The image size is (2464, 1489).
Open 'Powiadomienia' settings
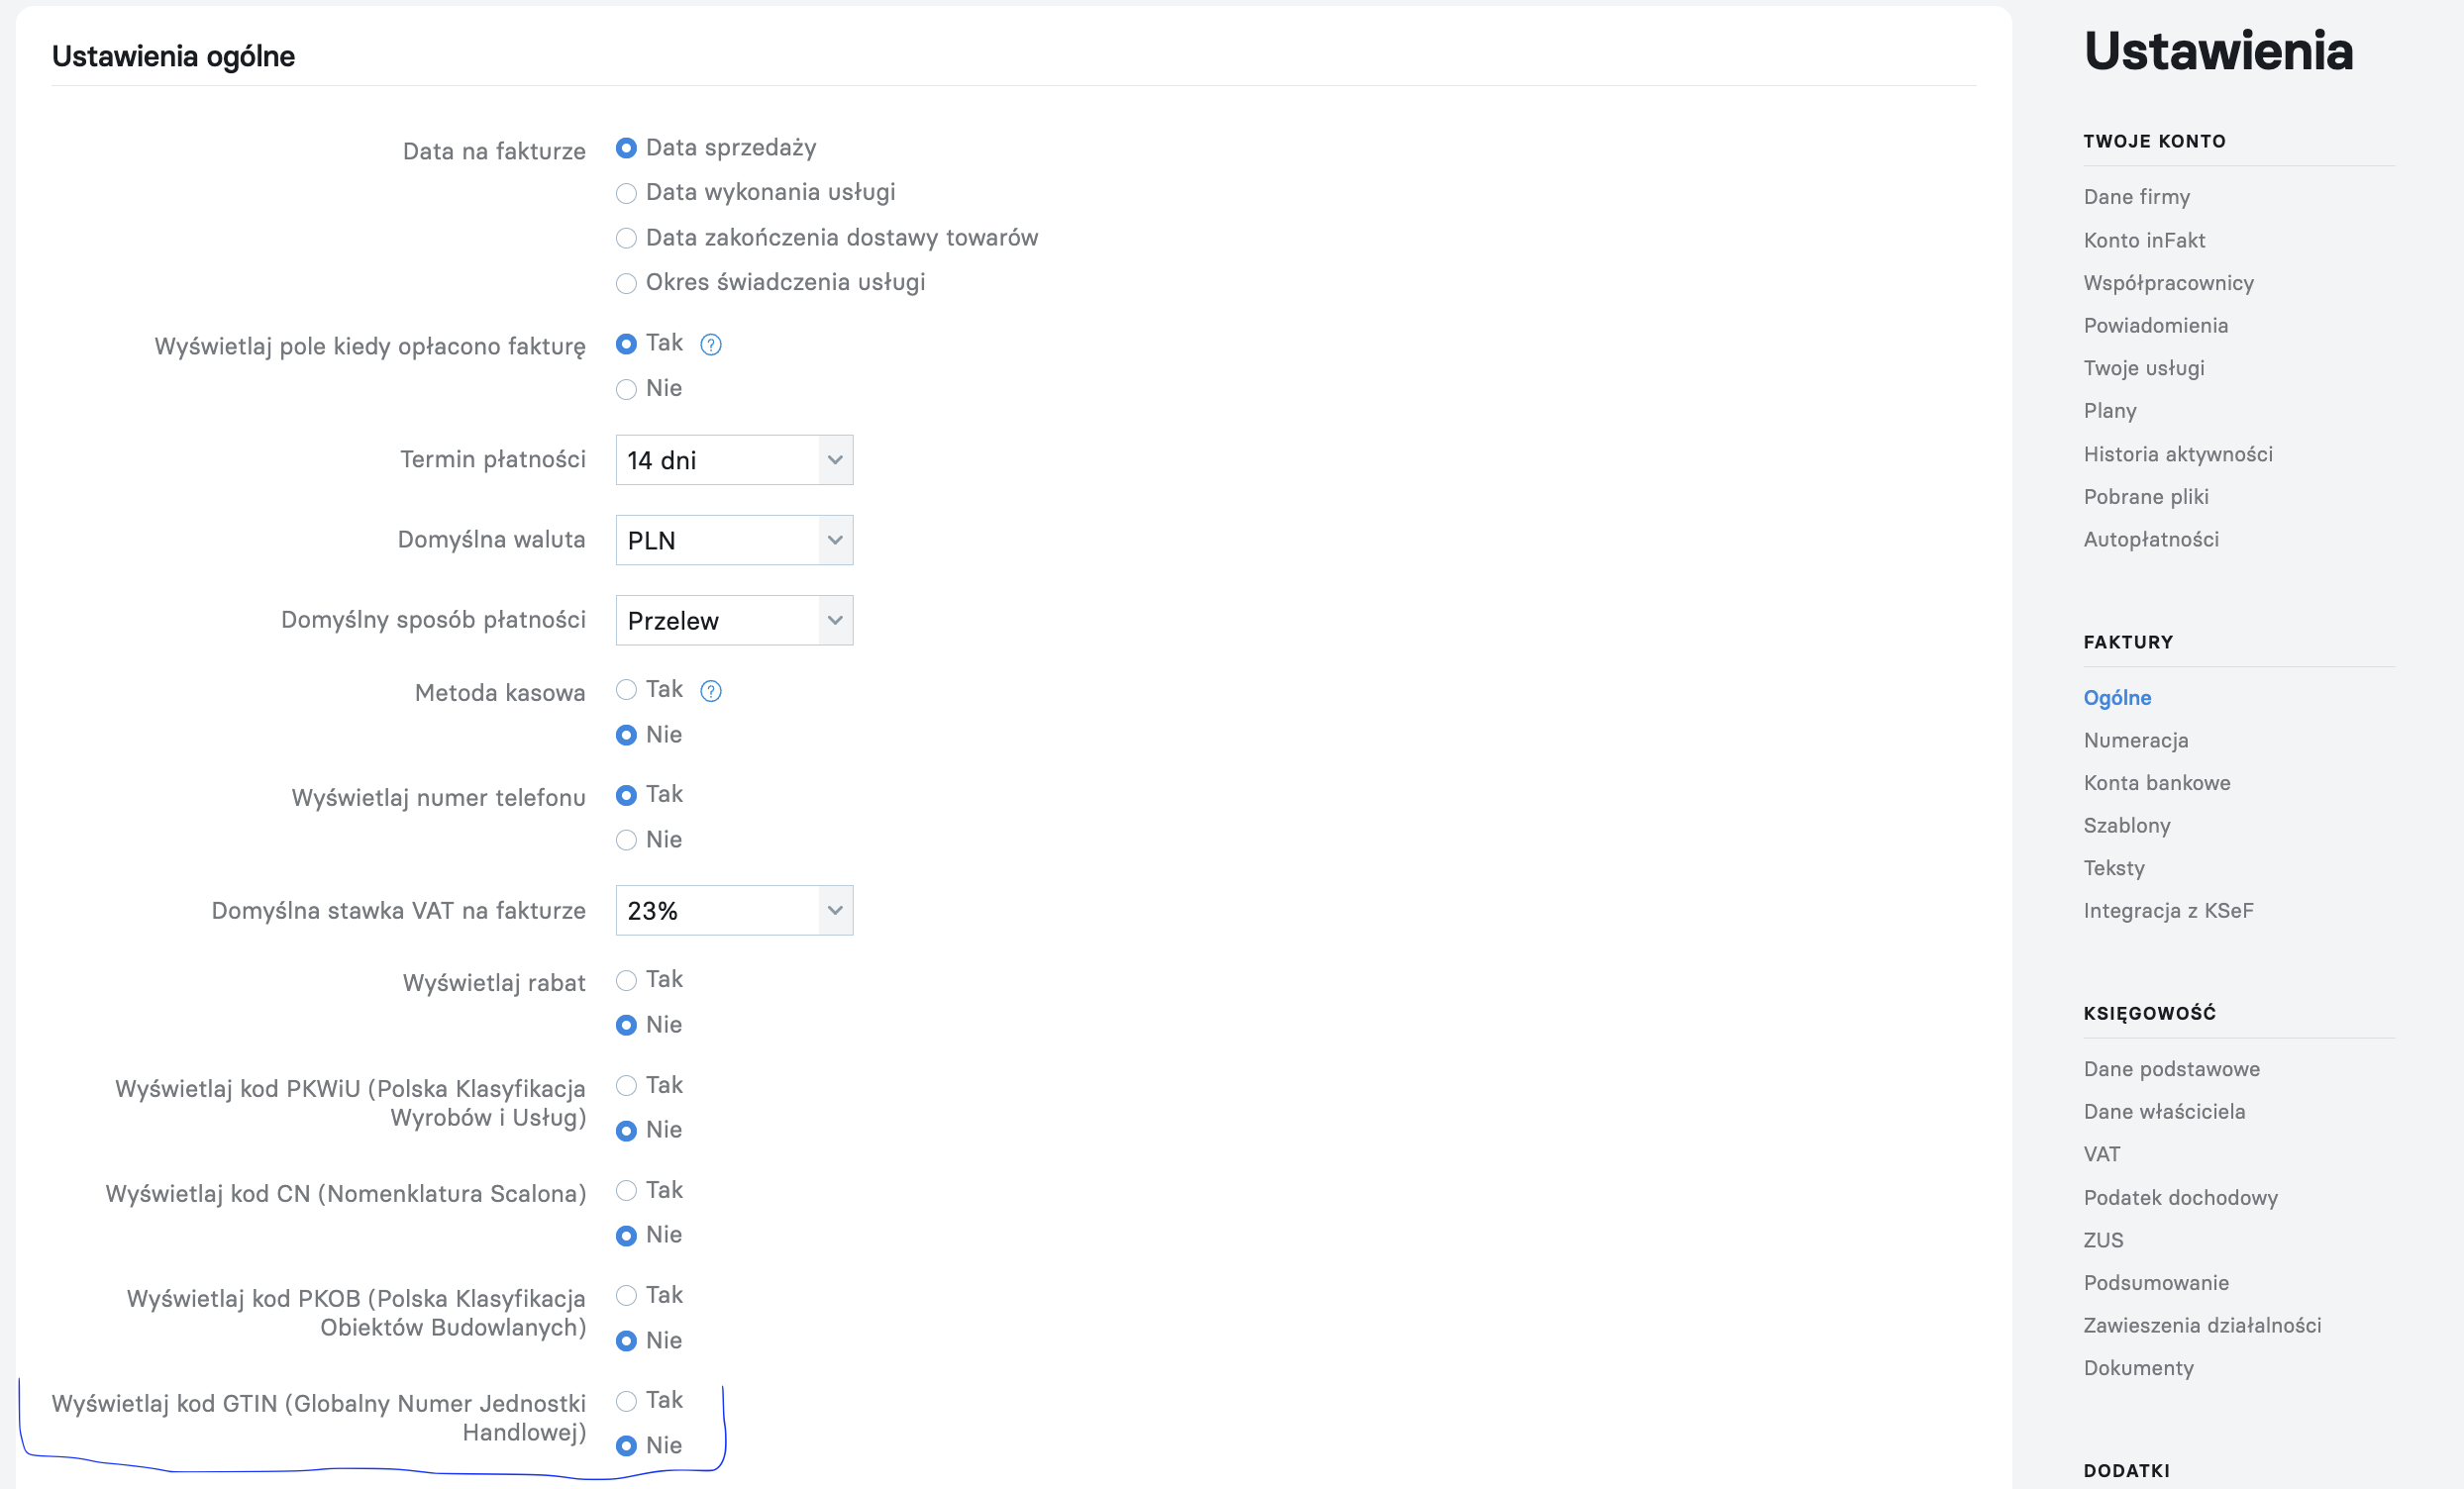tap(2155, 325)
